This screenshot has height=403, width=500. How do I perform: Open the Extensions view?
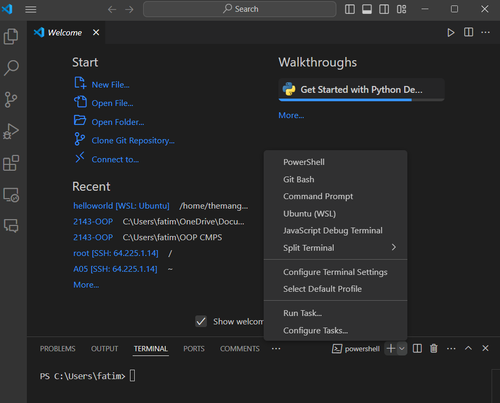pyautogui.click(x=11, y=163)
